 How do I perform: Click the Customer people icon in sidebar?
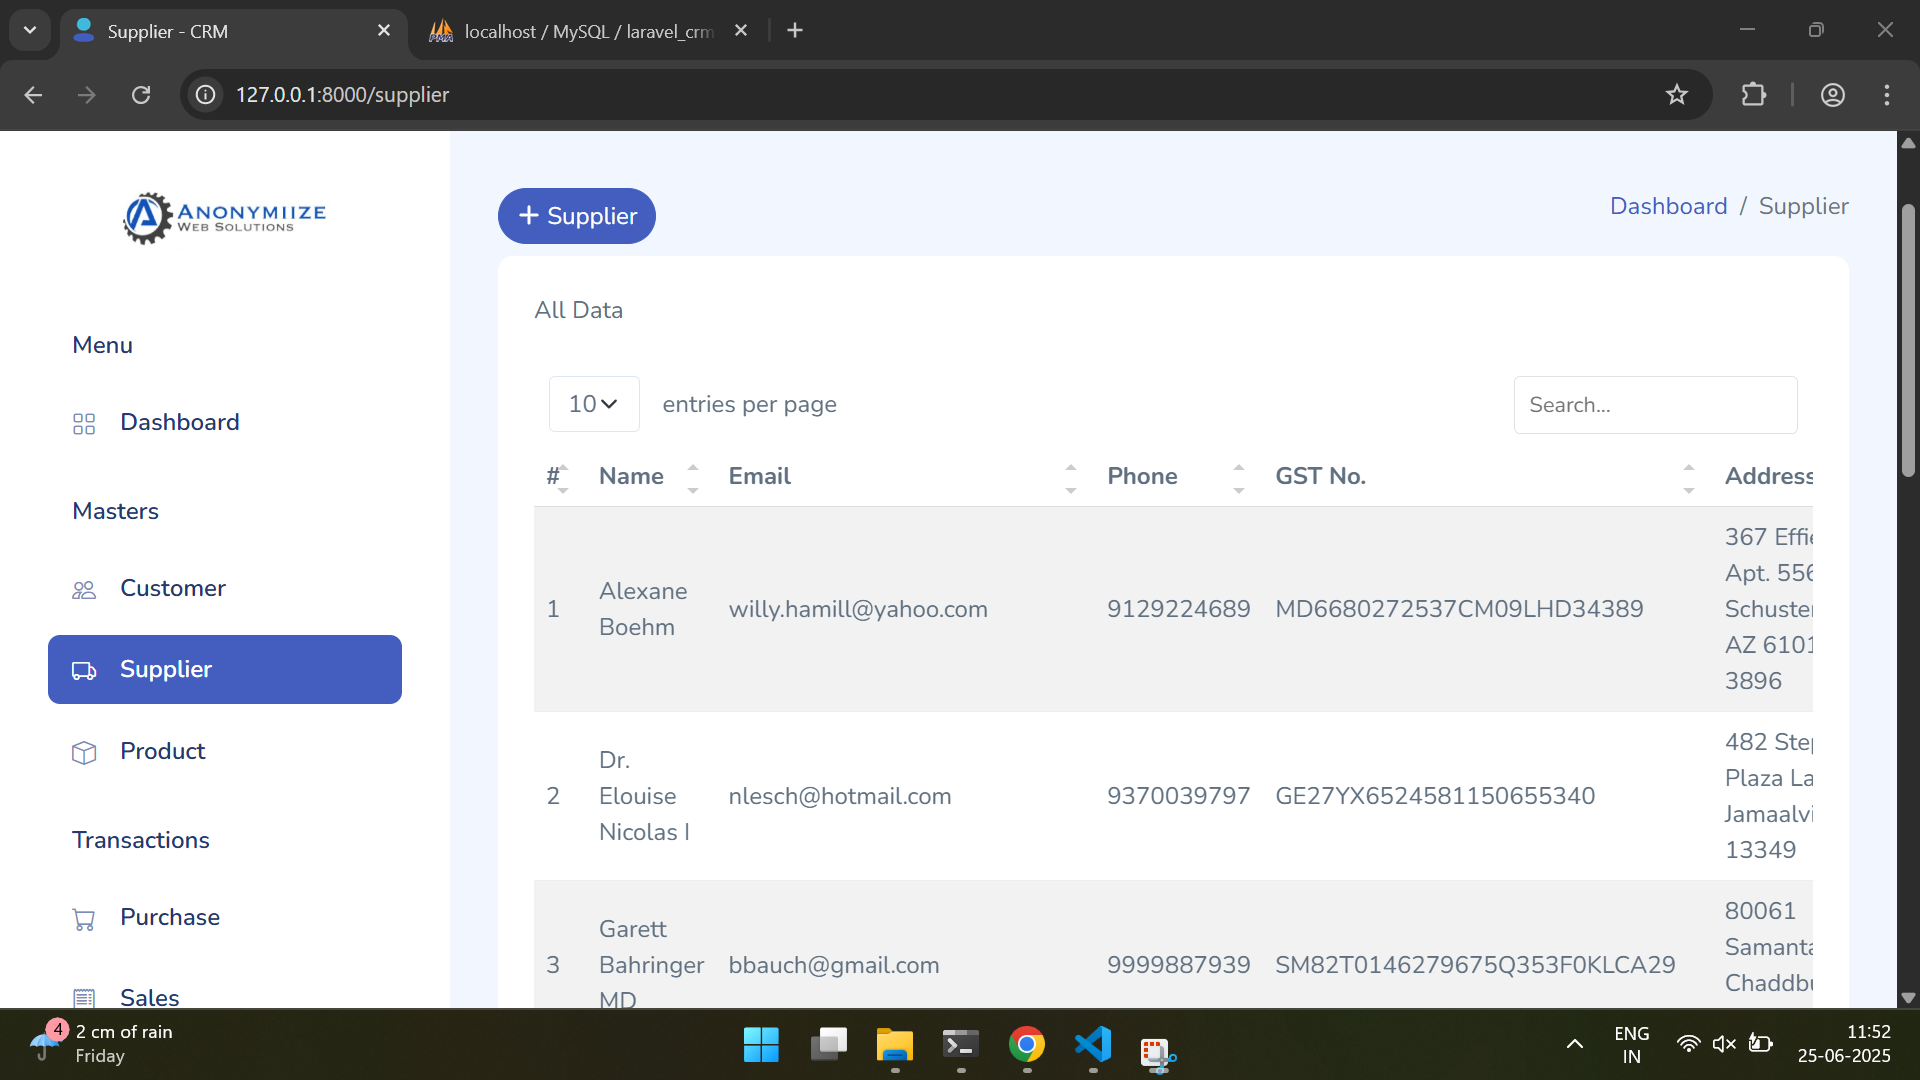click(x=84, y=590)
